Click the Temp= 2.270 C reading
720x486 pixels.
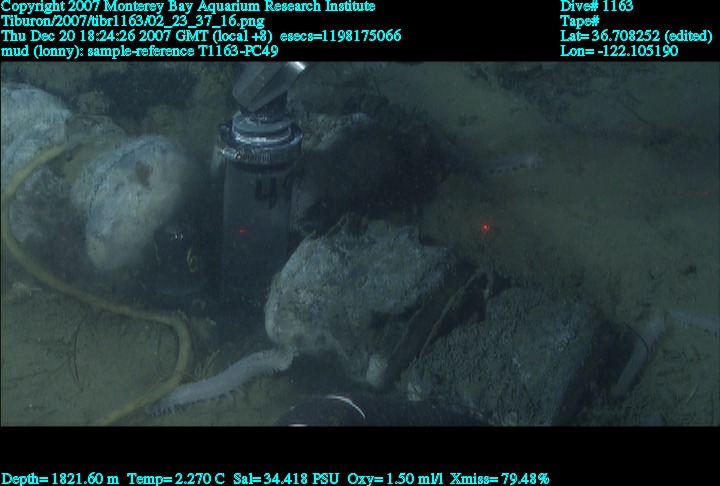(x=170, y=478)
